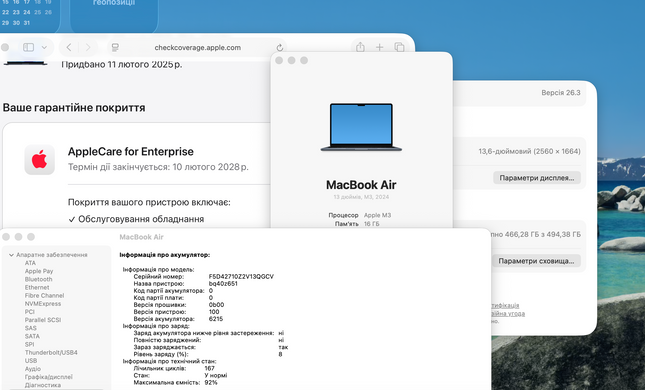The height and width of the screenshot is (390, 645).
Task: Open new Safari tab plus icon
Action: tap(379, 47)
